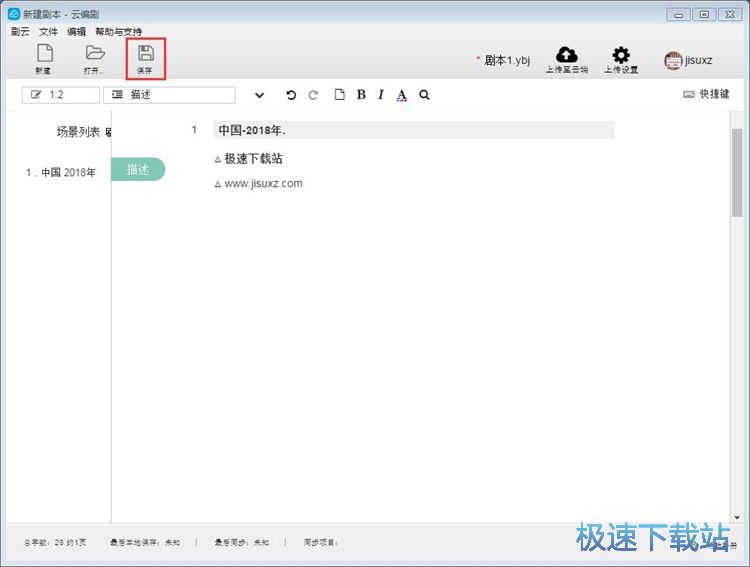
Task: Expand the chevron dropdown in format bar
Action: pos(259,95)
